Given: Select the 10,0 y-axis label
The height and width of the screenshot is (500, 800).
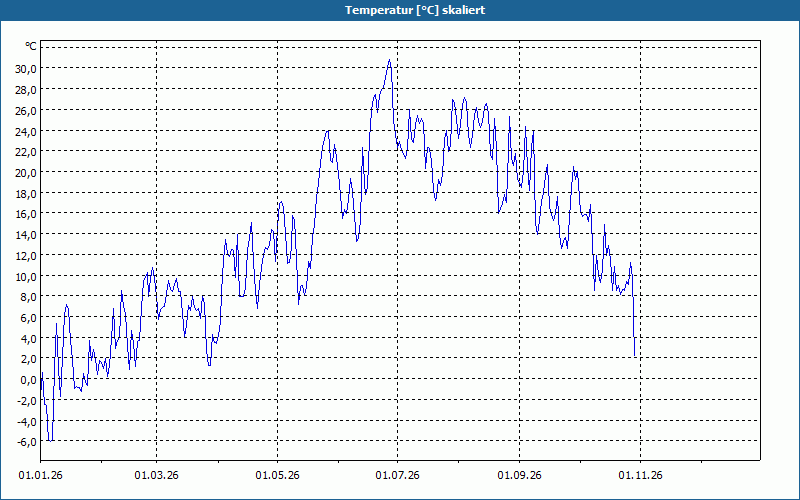Looking at the screenshot, I should point(26,276).
